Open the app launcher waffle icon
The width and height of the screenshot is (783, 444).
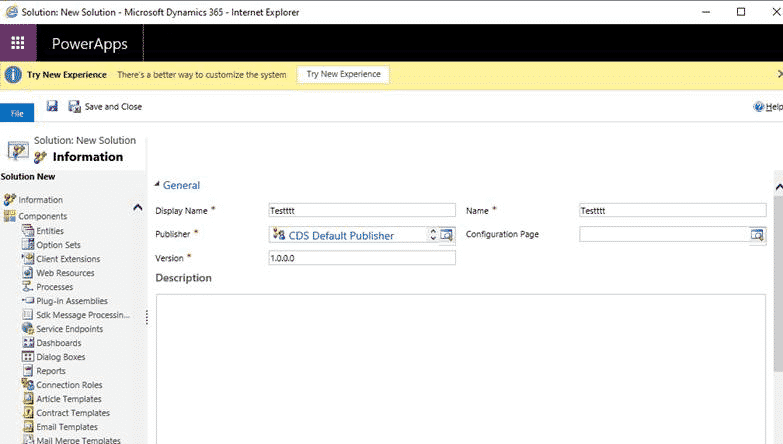tap(18, 44)
